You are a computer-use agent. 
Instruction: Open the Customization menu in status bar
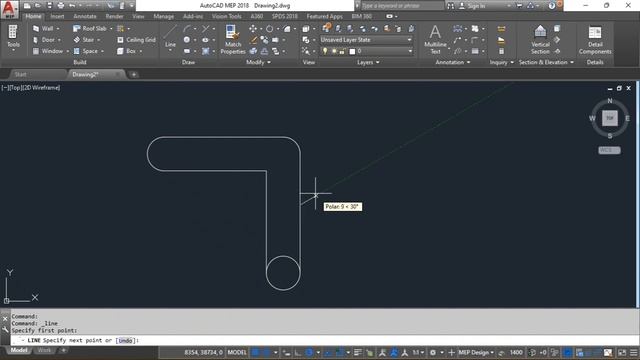633,353
